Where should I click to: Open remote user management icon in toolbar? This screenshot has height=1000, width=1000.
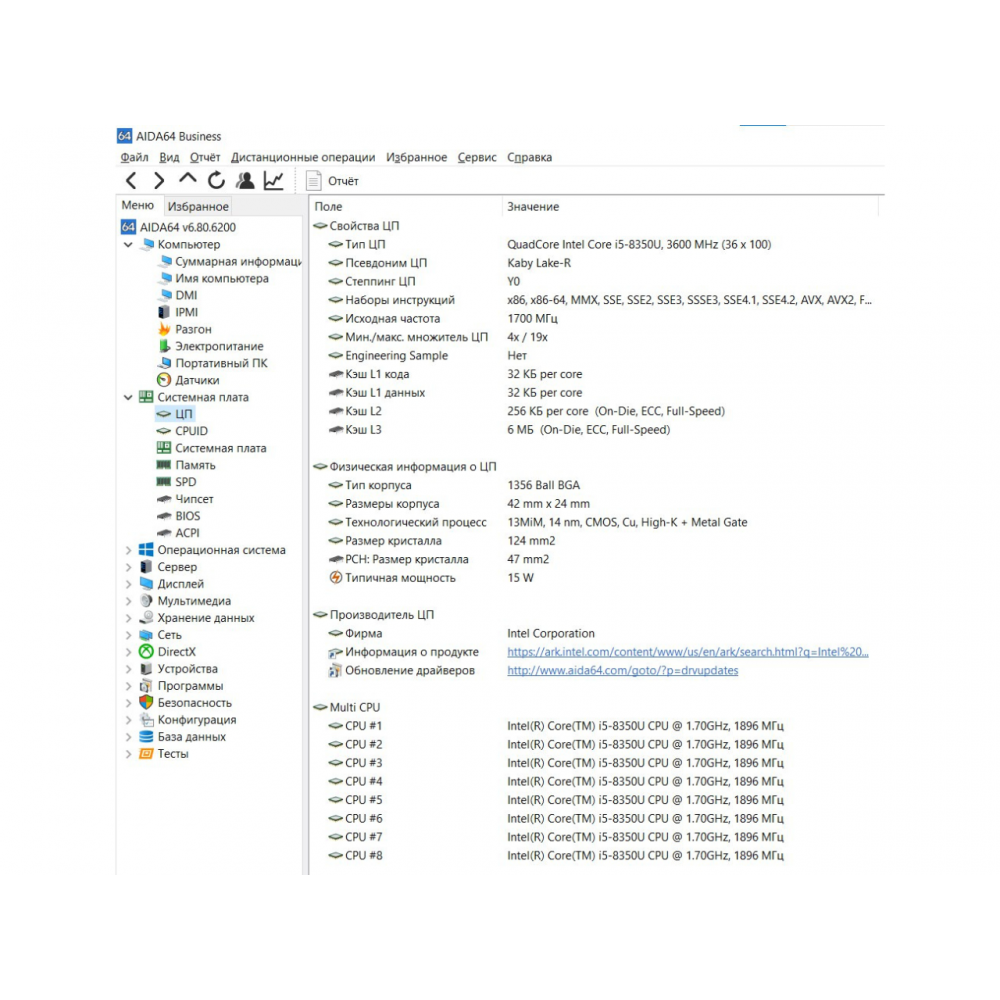point(245,181)
